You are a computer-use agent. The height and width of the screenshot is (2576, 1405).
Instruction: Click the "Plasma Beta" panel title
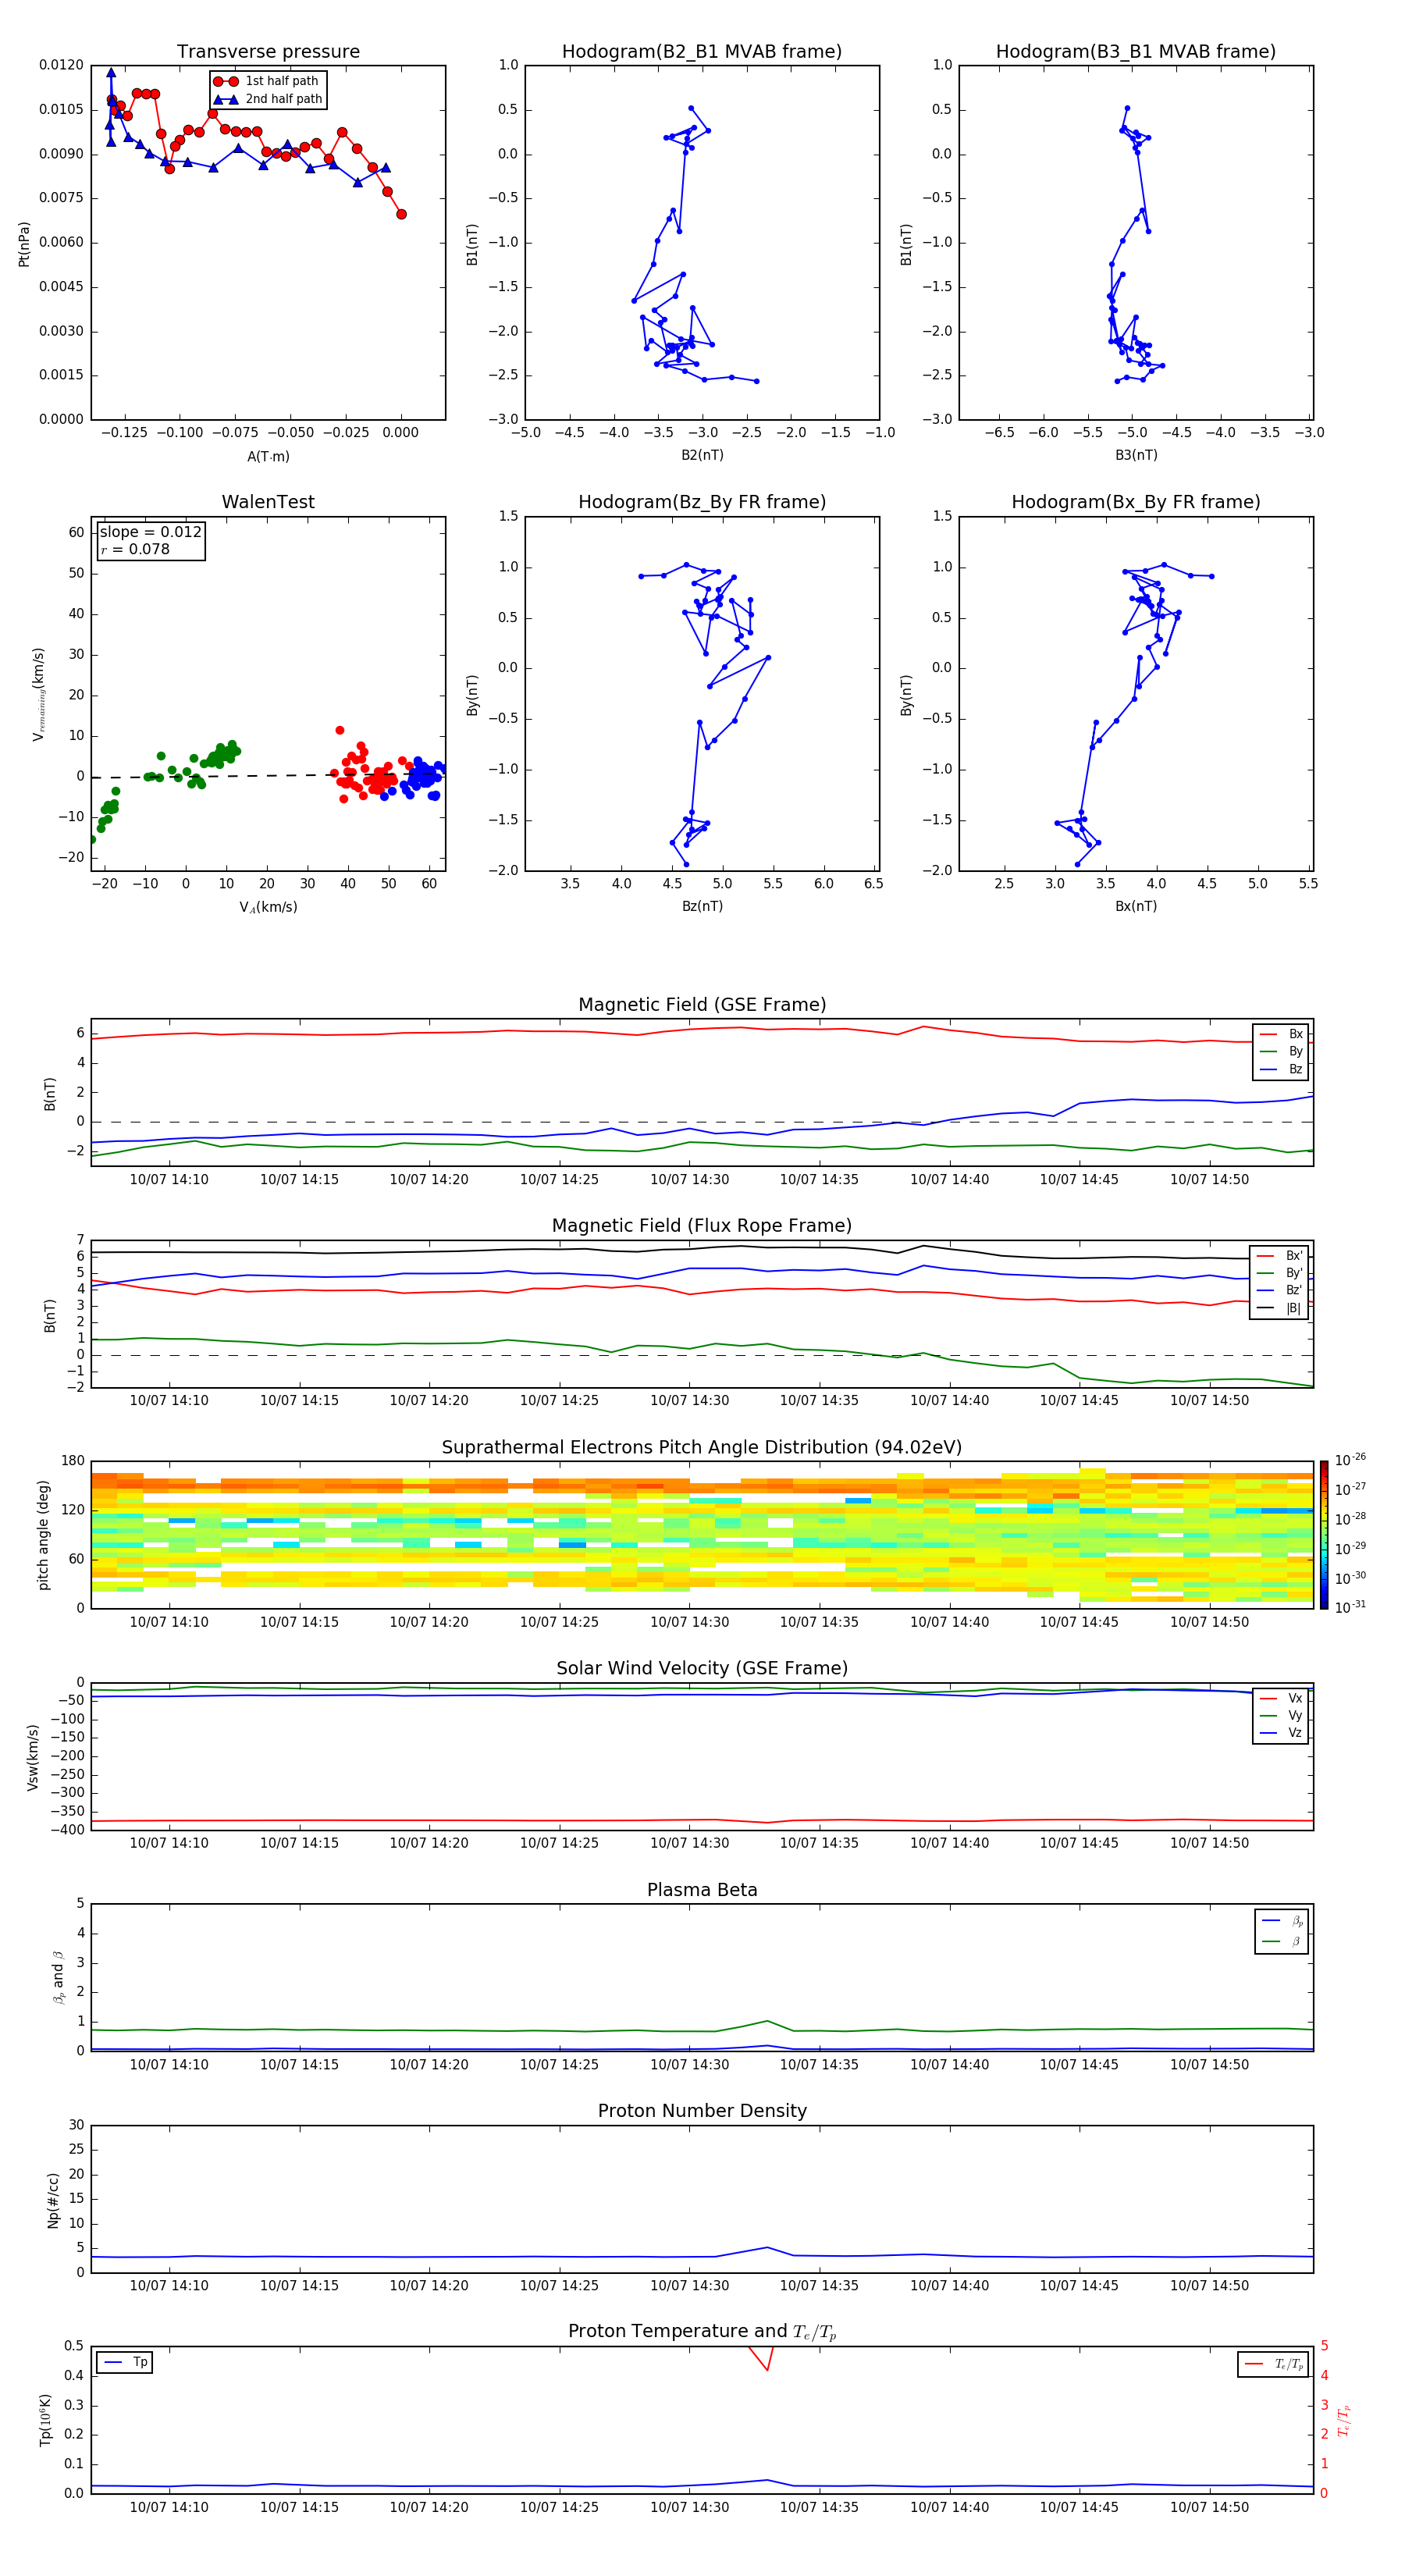tap(702, 1891)
